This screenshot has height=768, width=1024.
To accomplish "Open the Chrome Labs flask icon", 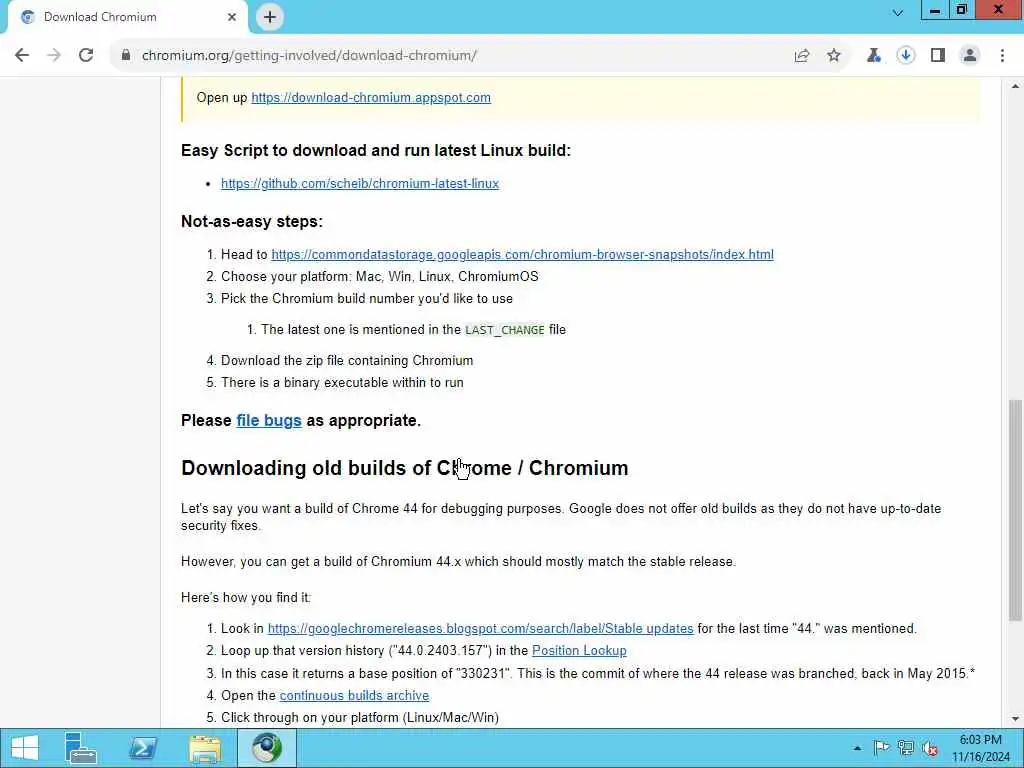I will pos(873,56).
